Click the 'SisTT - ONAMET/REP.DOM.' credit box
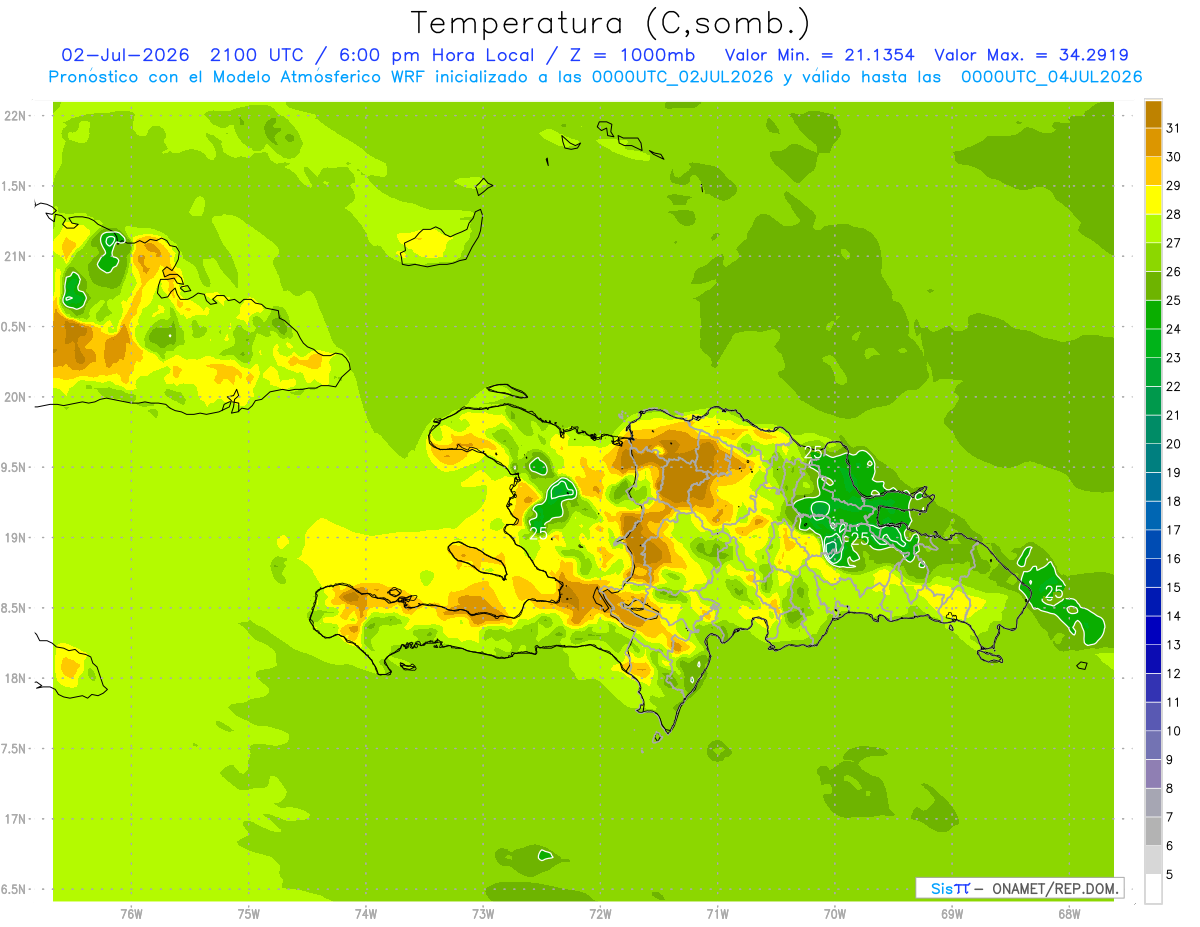 (x=1019, y=888)
